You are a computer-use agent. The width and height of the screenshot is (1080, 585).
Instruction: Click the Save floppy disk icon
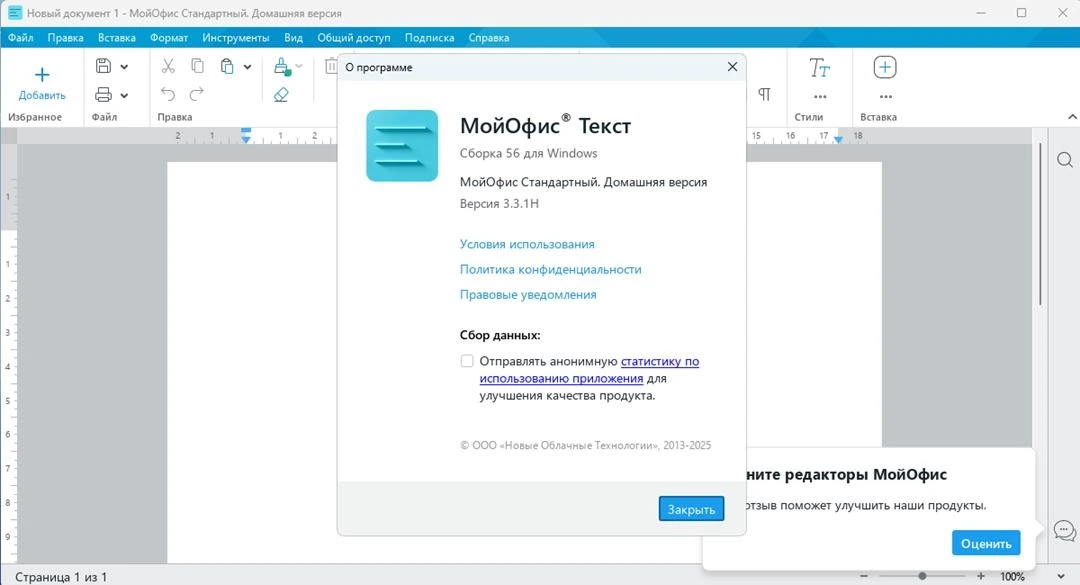point(103,66)
